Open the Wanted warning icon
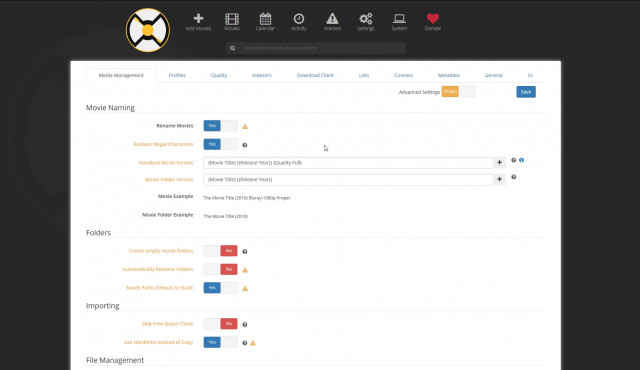This screenshot has width=640, height=370. click(332, 22)
